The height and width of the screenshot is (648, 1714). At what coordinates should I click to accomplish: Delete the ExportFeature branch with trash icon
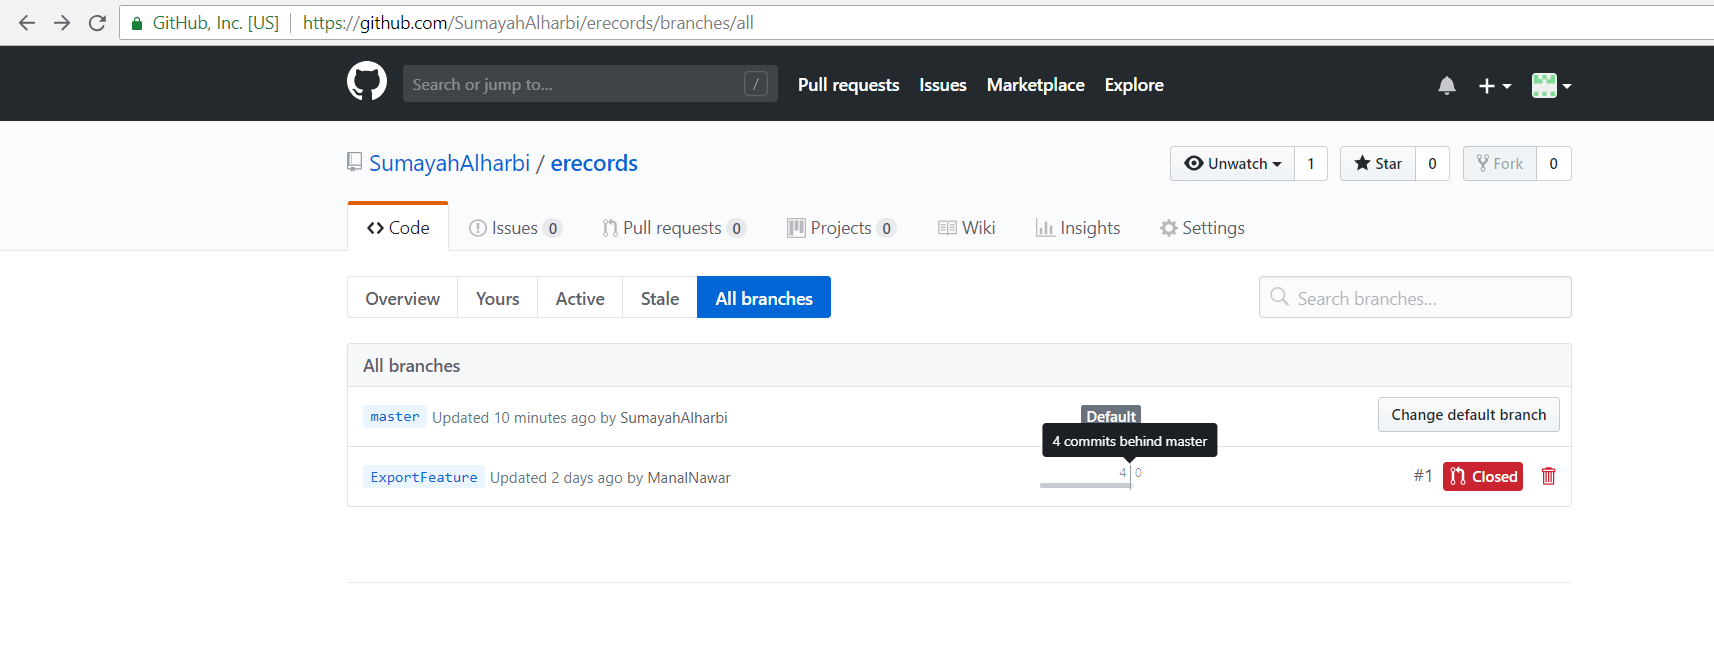pos(1549,476)
